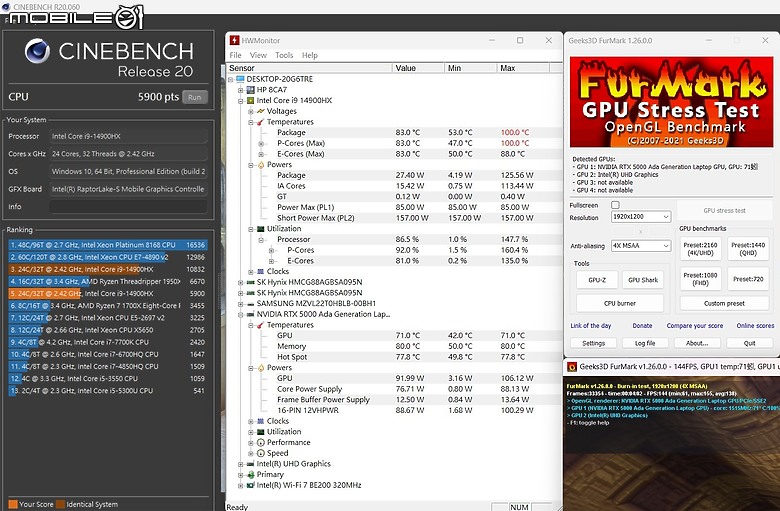Viewport: 780px width, 511px height.
Task: Click the Intel Core i9 14900HX chip icon
Action: click(x=251, y=101)
